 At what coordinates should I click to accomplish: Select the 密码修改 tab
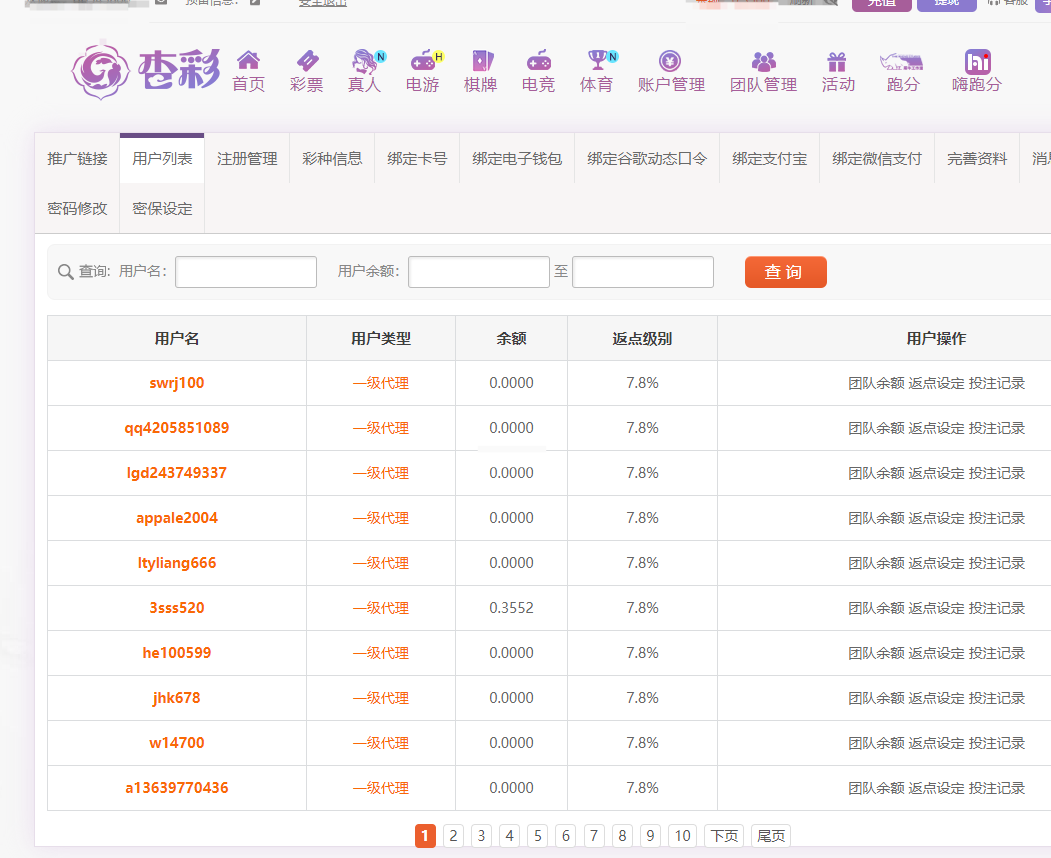point(77,209)
